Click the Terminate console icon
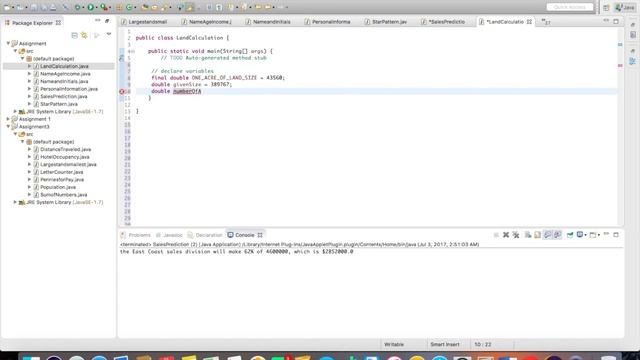The width and height of the screenshot is (640, 360). click(496, 235)
